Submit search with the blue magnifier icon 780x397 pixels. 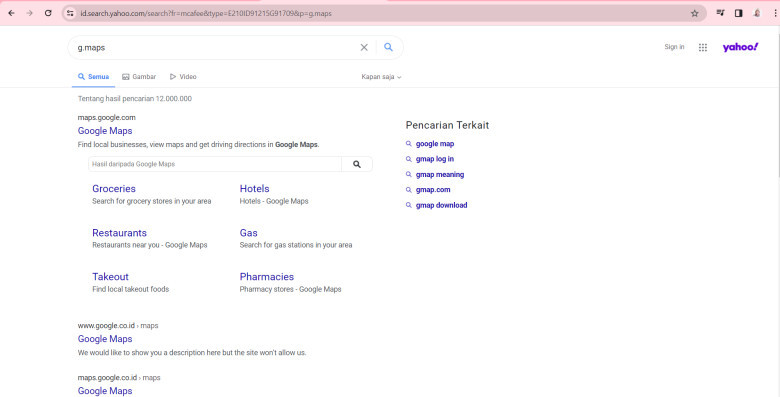coord(389,47)
